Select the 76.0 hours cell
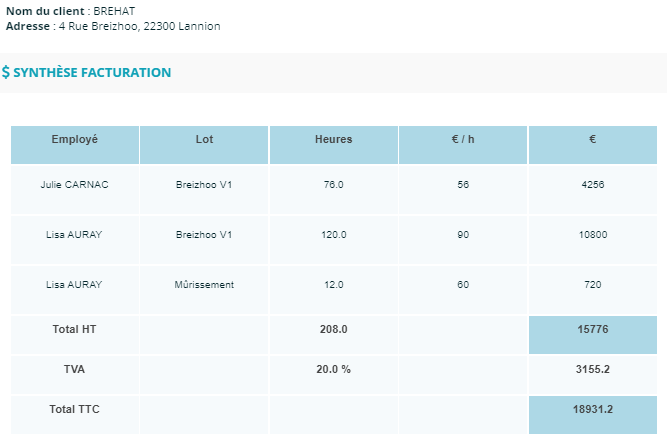Screen dimensions: 667x443 point(333,185)
